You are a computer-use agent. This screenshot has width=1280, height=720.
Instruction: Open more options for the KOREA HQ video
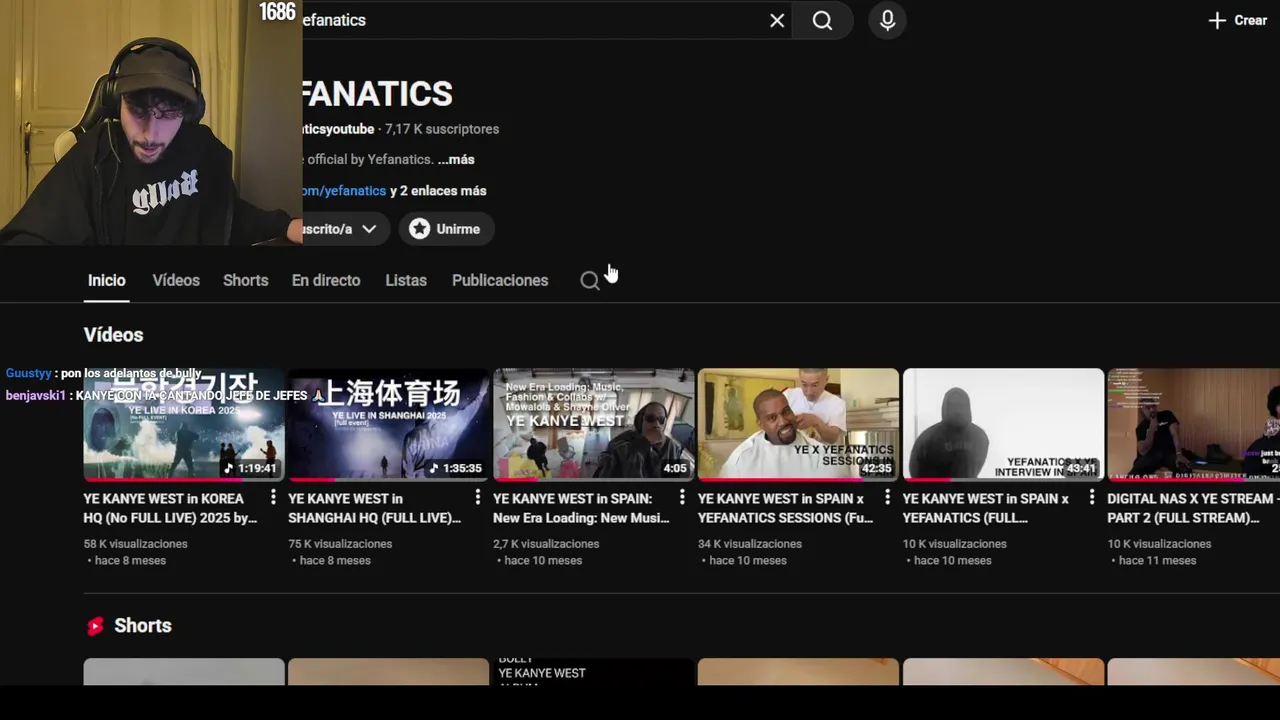[x=273, y=498]
